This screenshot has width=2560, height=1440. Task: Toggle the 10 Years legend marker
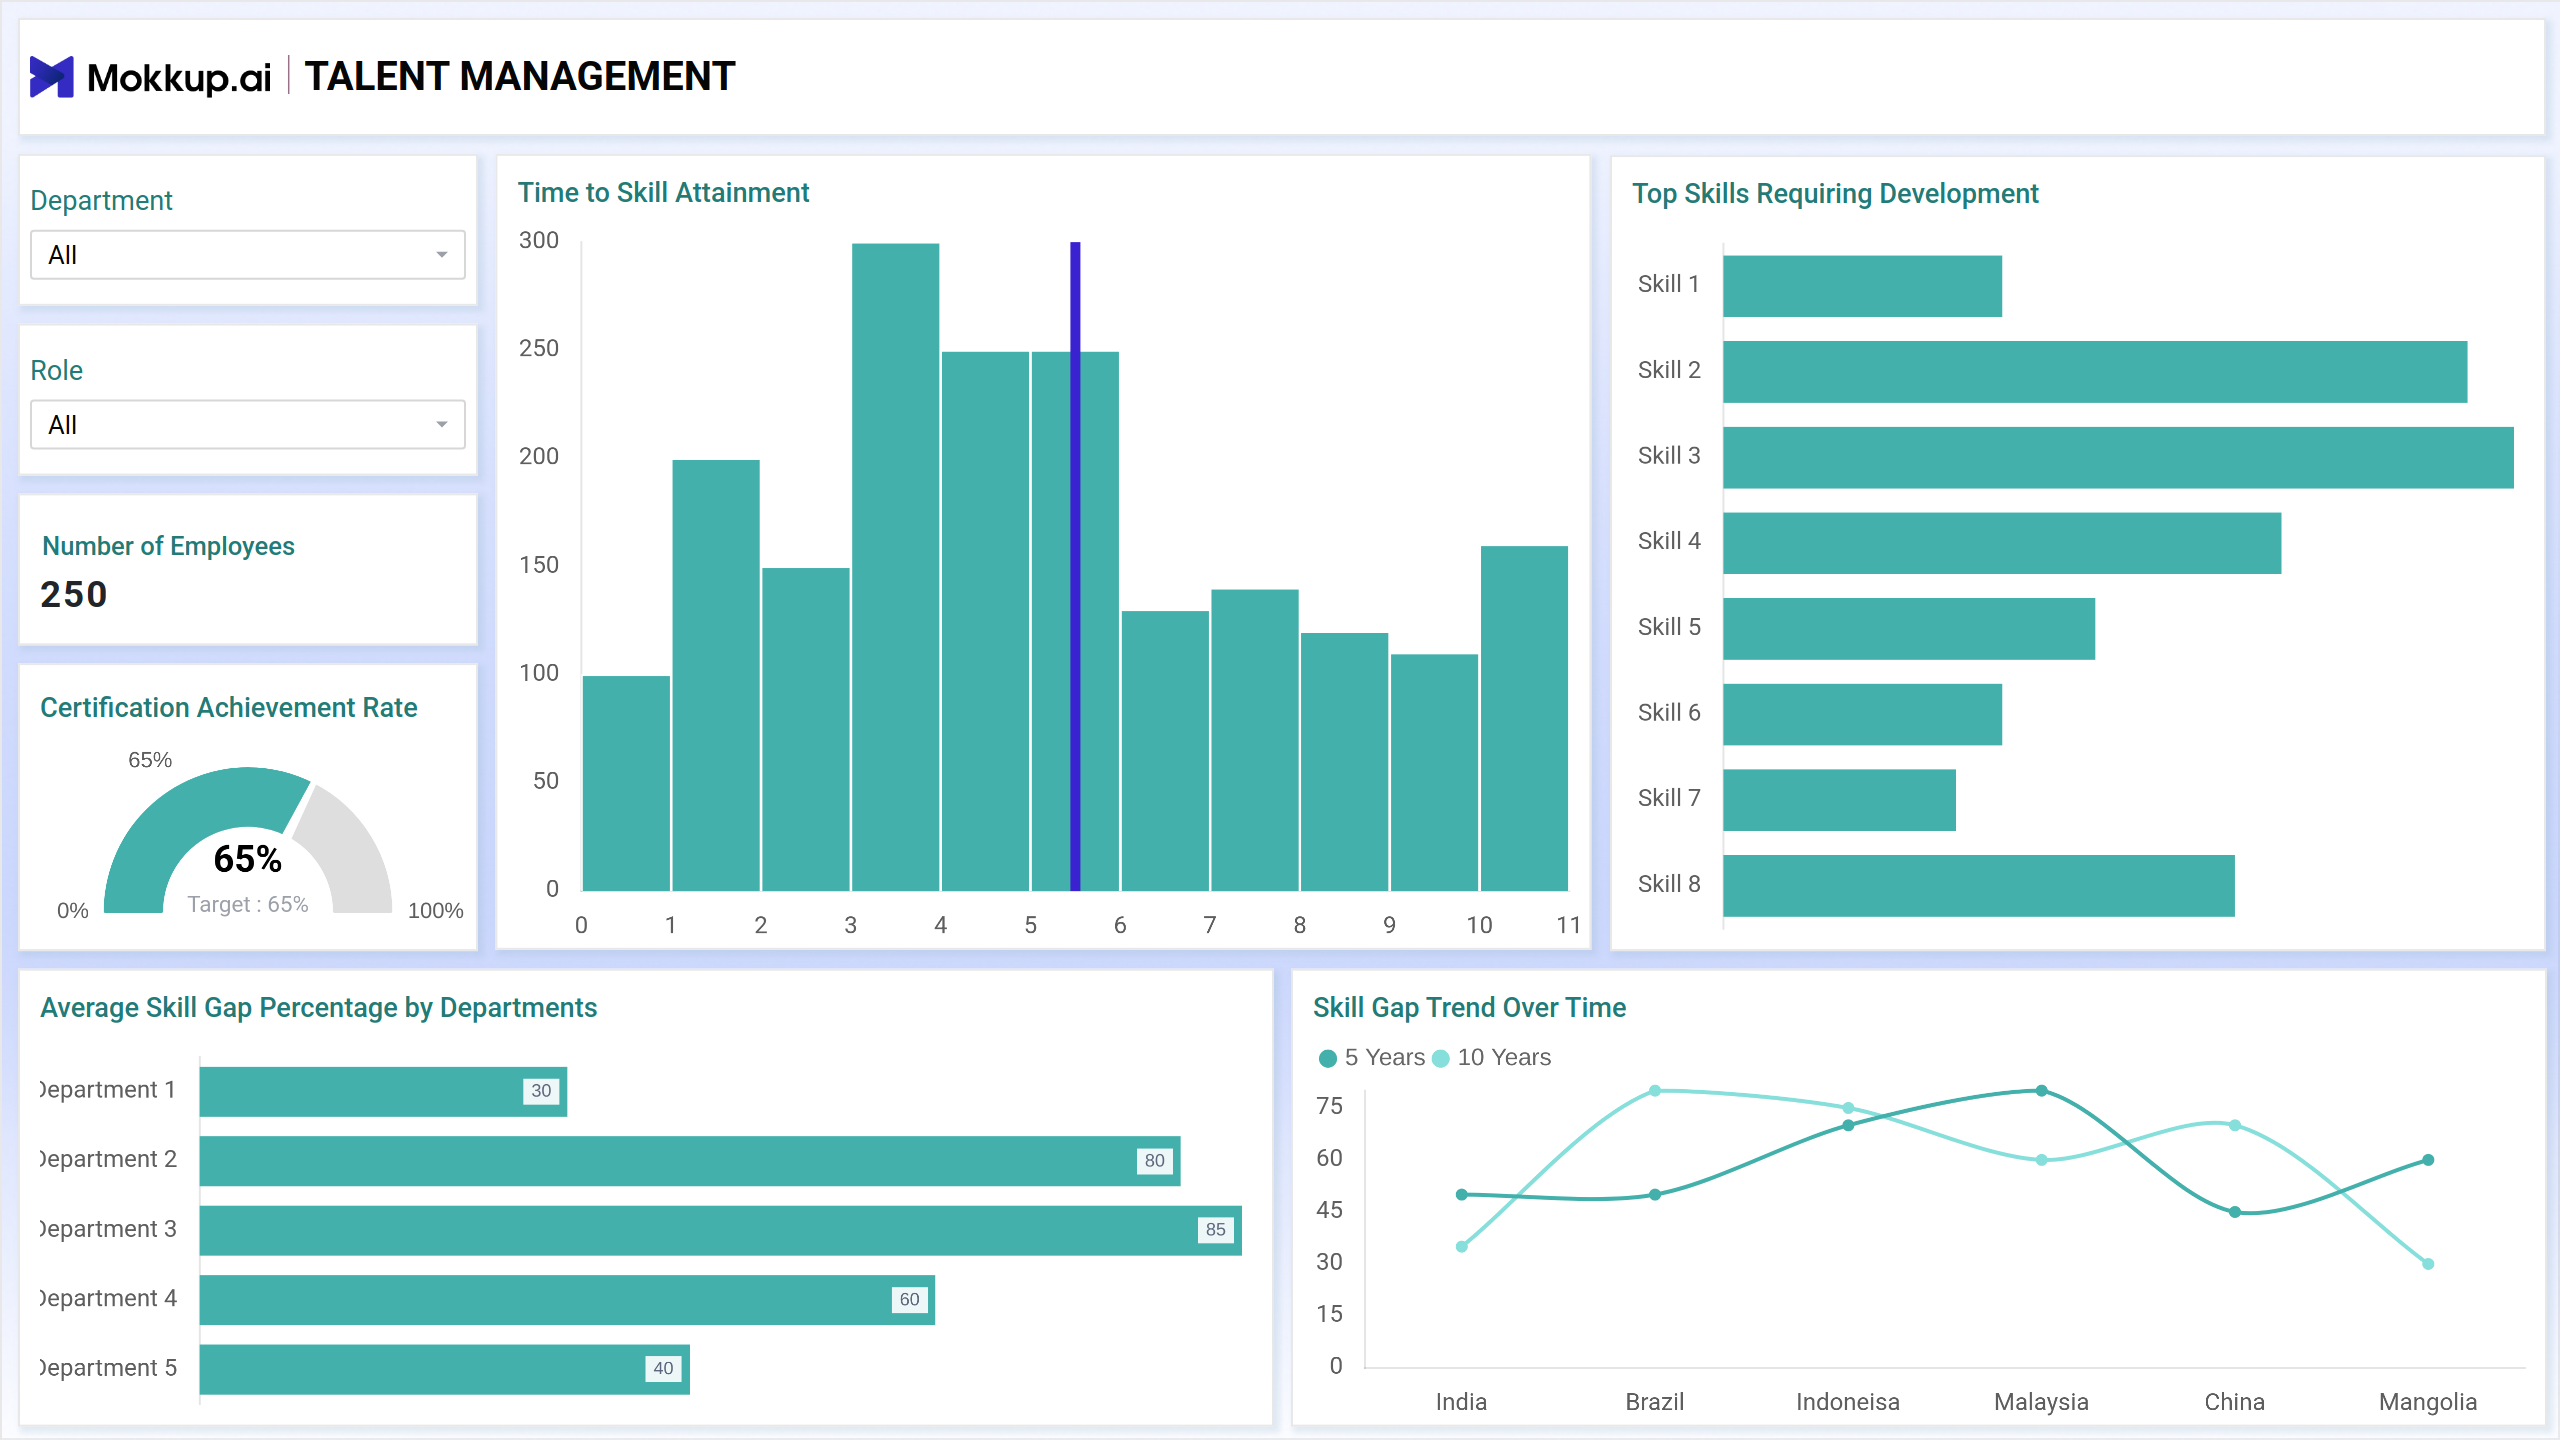coord(1441,1058)
